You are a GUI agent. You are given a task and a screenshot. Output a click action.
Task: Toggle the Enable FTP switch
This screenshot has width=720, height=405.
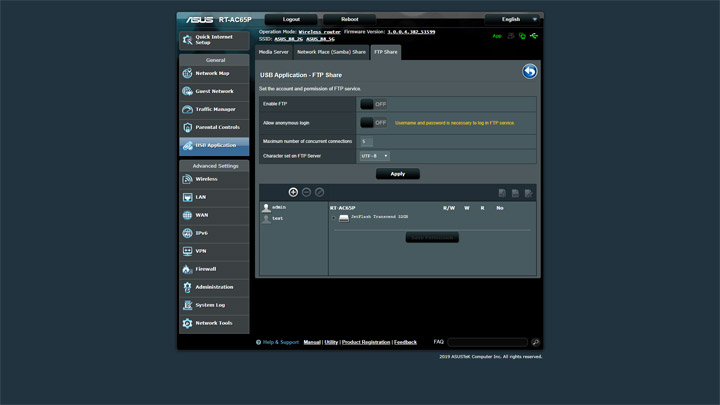pyautogui.click(x=373, y=104)
